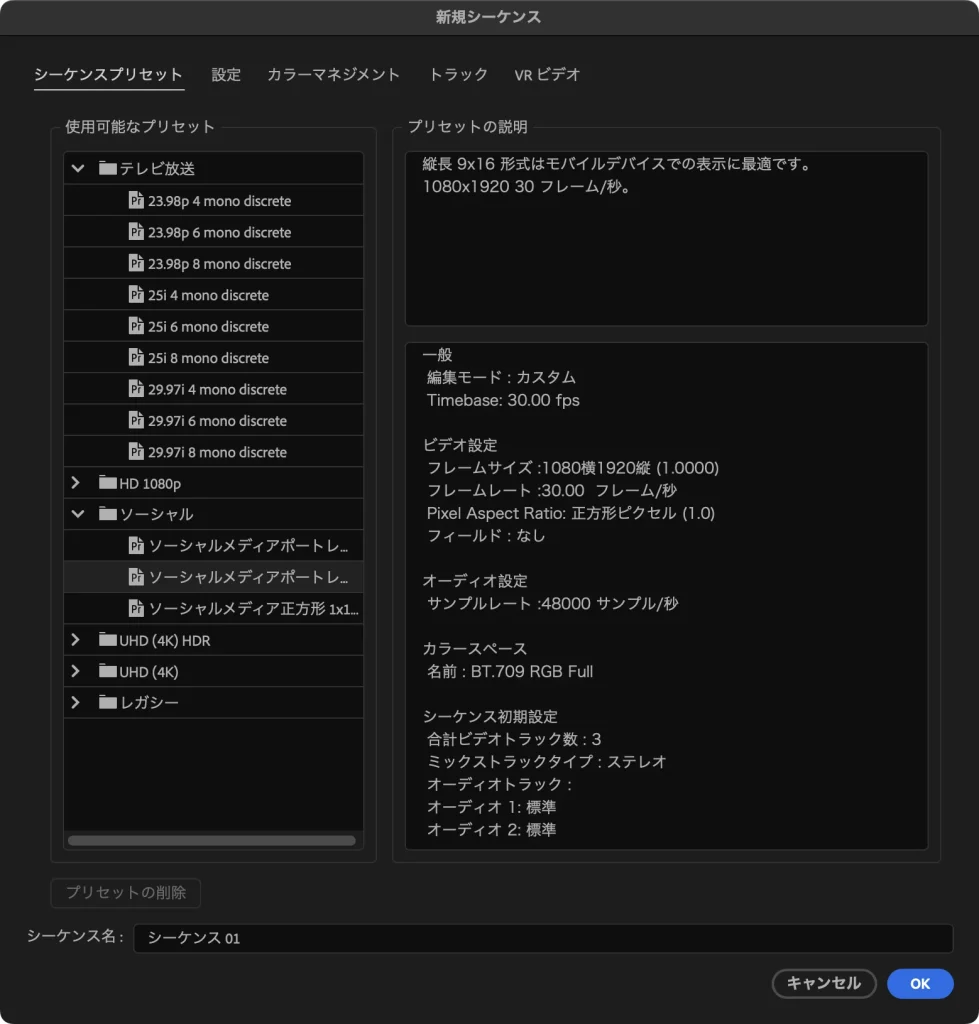Click the text '名前 : BT.709 RGB Full'

click(509, 671)
